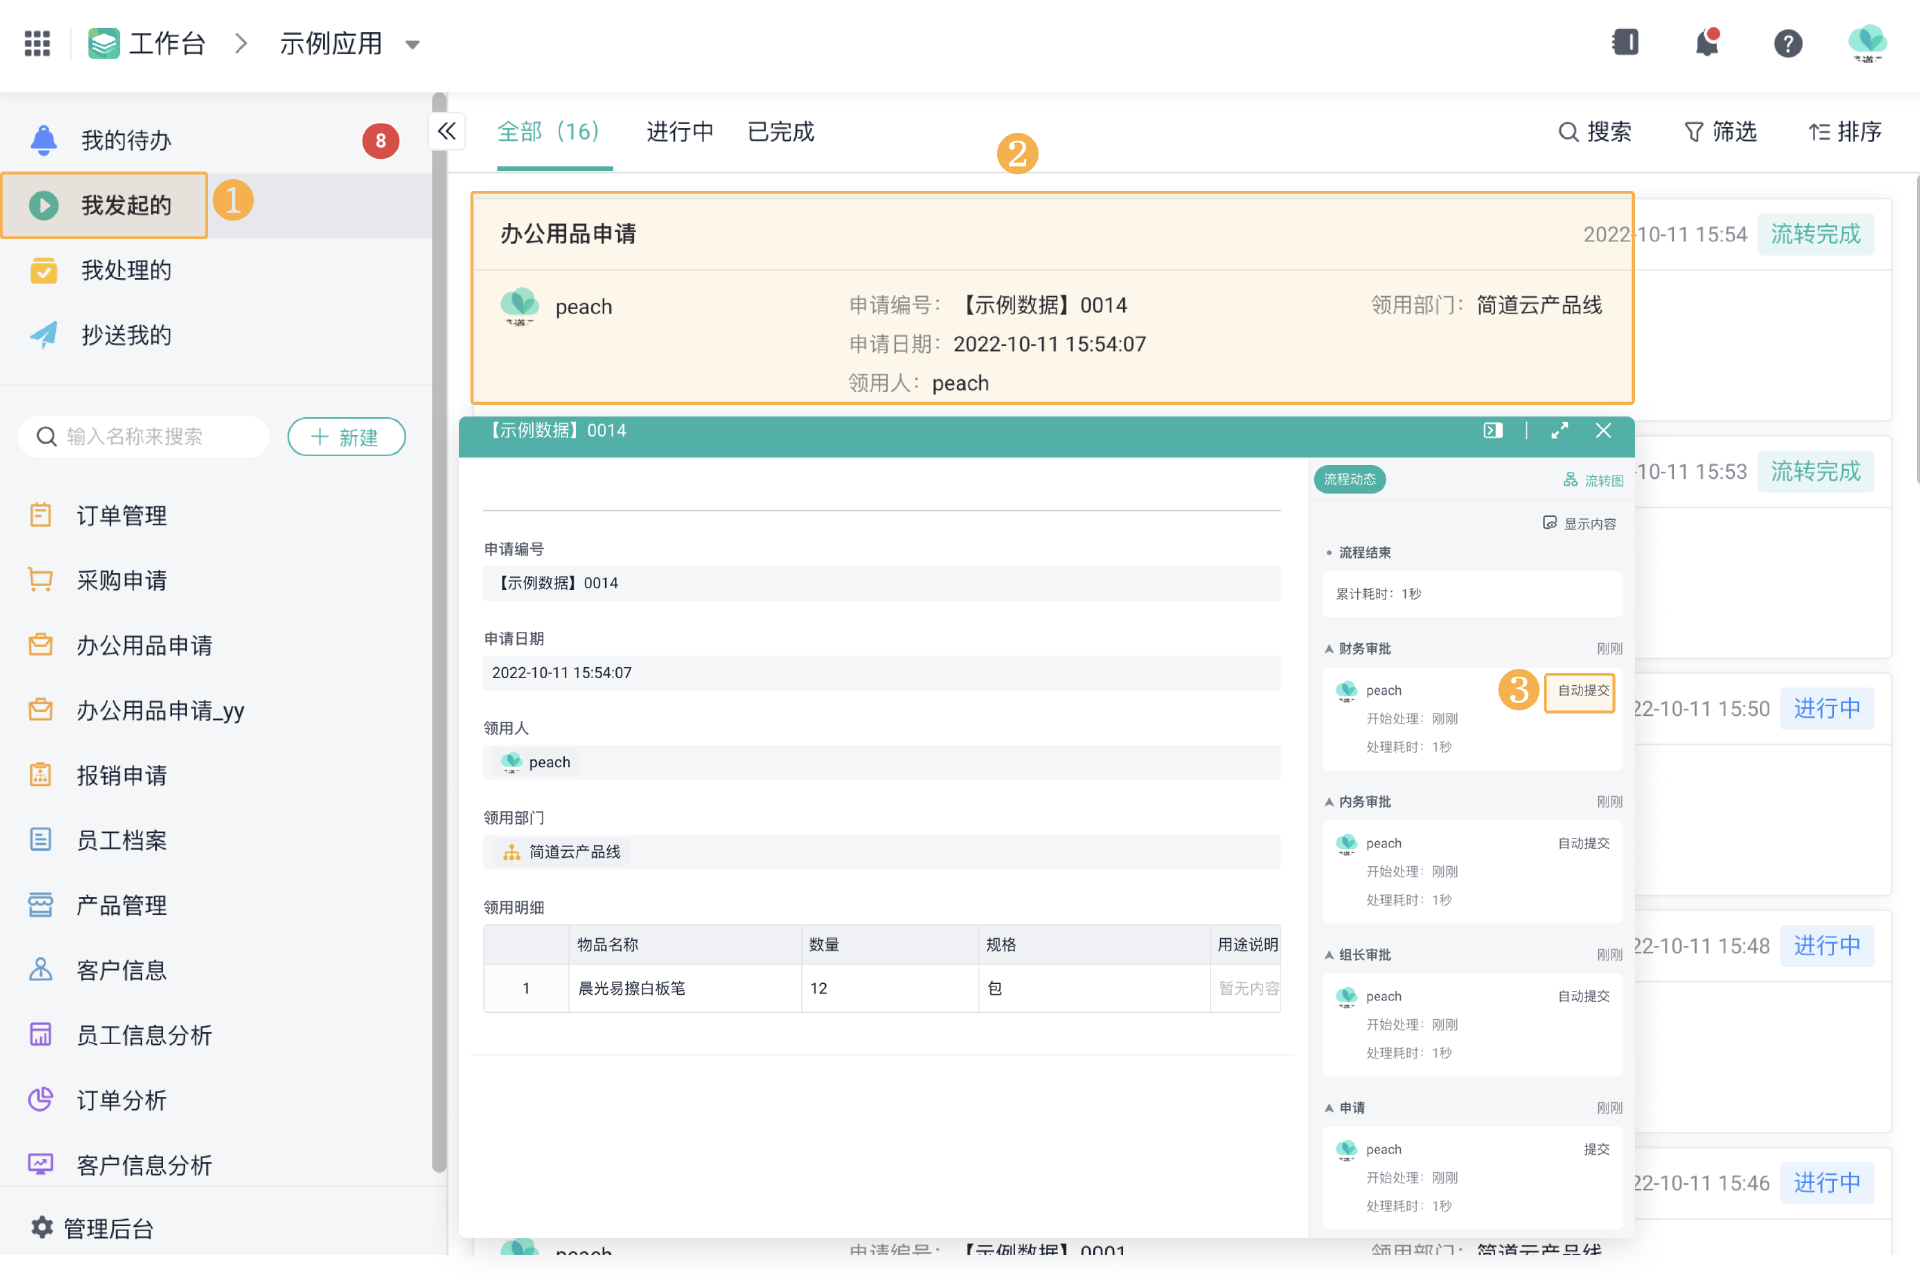Select 我的待办 in the sidebar

pos(126,141)
